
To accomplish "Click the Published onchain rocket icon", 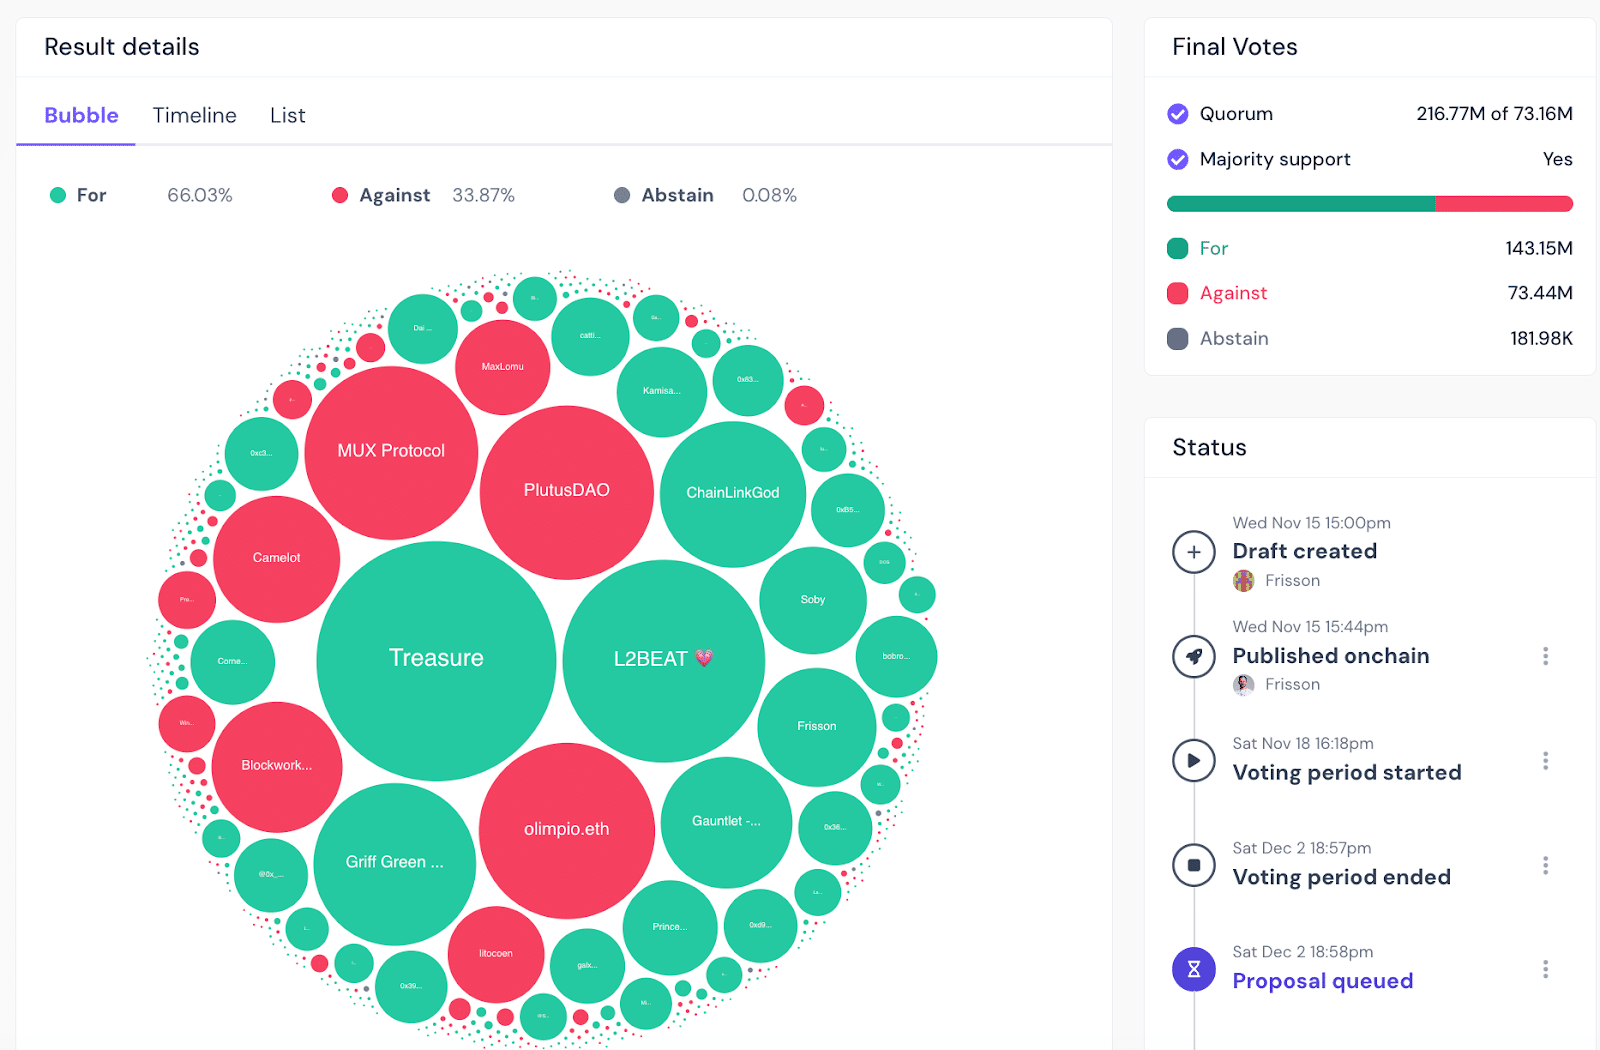I will coord(1193,657).
